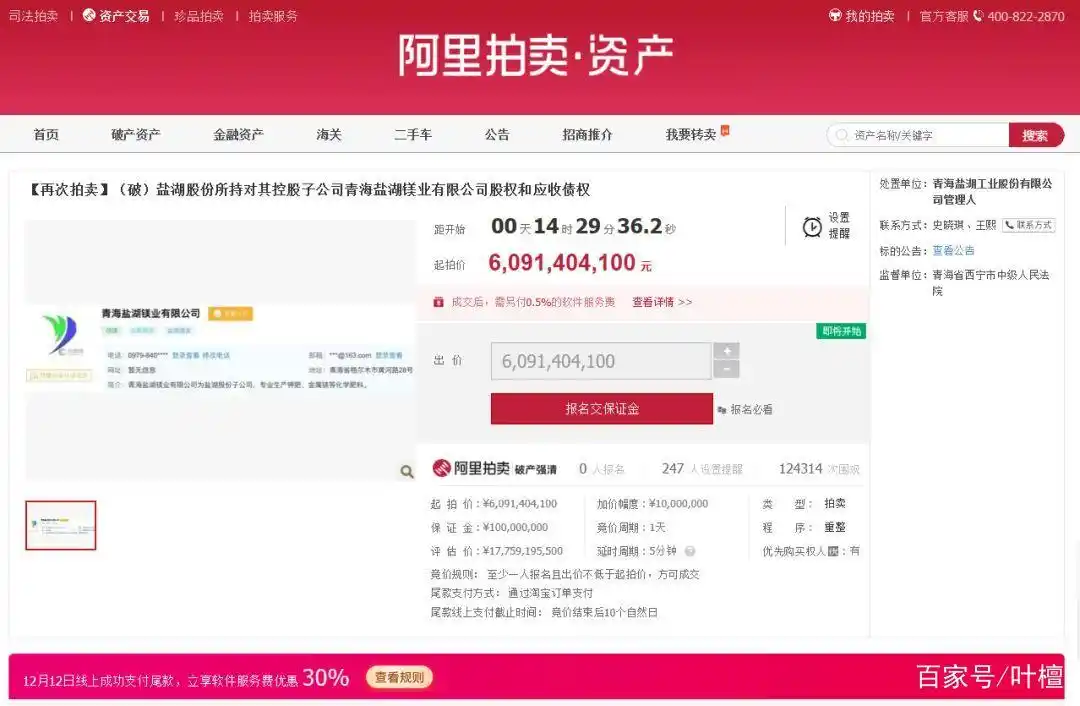This screenshot has height=706, width=1080.
Task: Click the bid amount input field
Action: pos(598,361)
